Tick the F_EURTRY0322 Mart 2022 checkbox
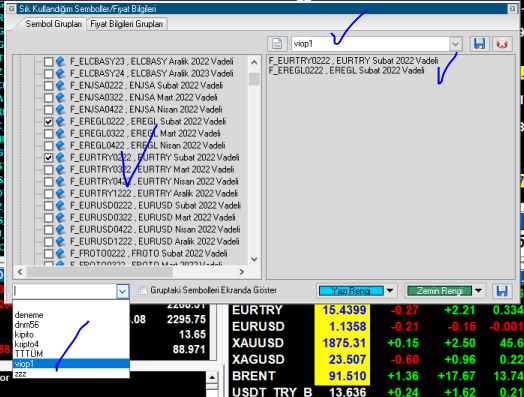 pos(49,170)
